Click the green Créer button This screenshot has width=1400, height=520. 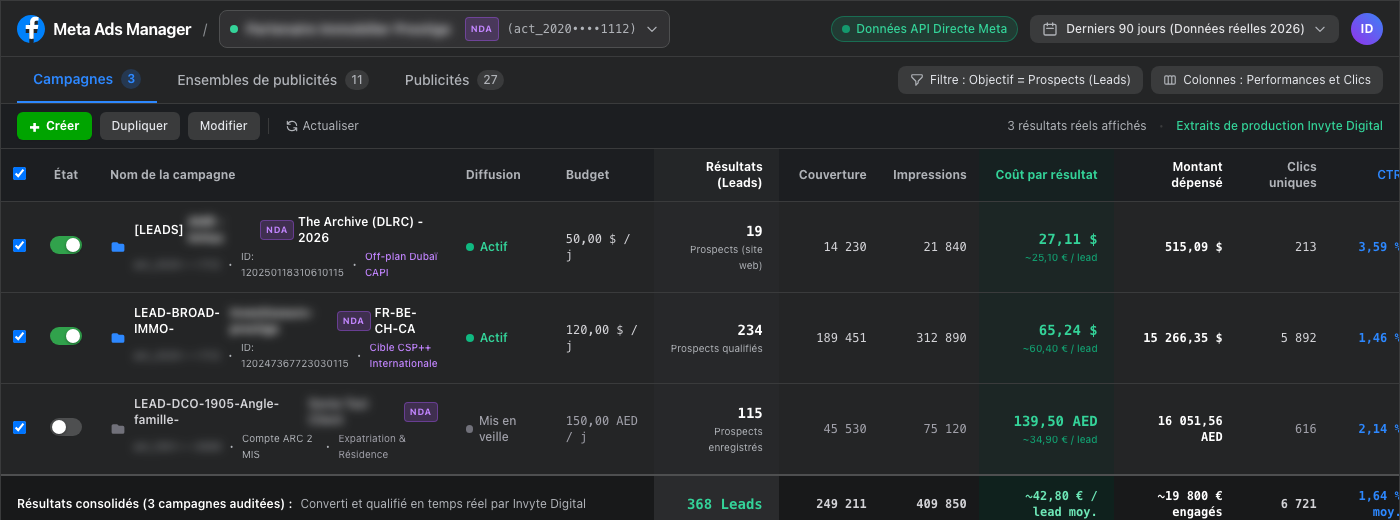(54, 126)
